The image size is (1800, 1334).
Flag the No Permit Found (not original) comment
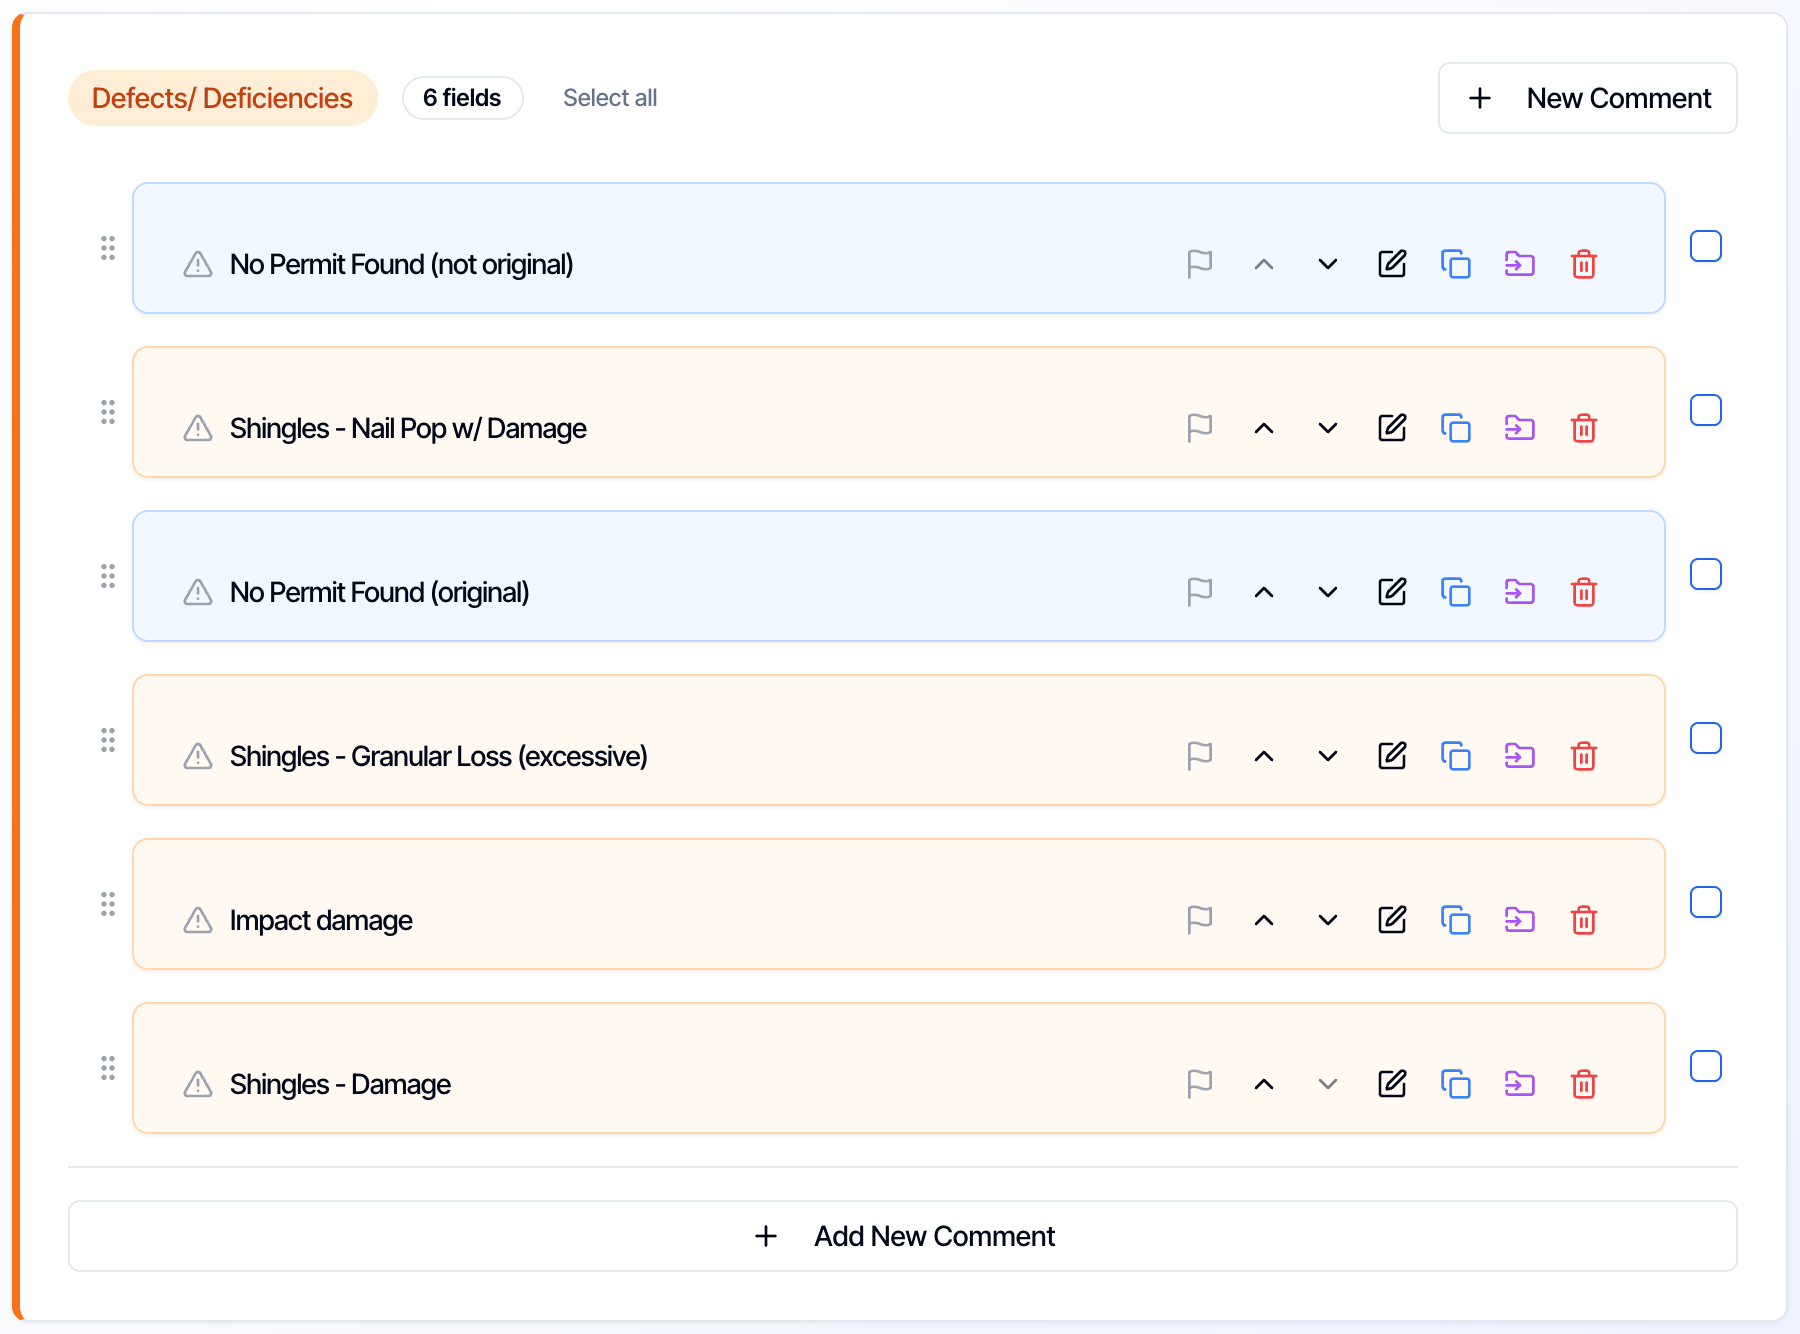pyautogui.click(x=1199, y=264)
